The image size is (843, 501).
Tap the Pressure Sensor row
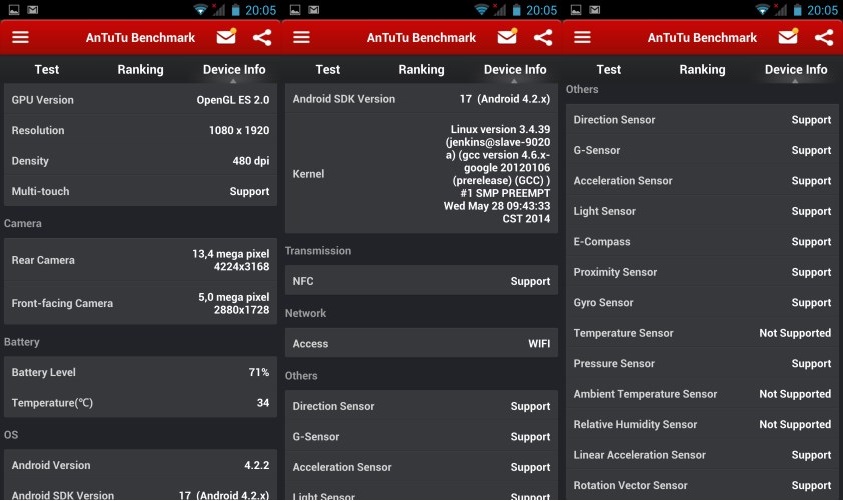tap(702, 363)
